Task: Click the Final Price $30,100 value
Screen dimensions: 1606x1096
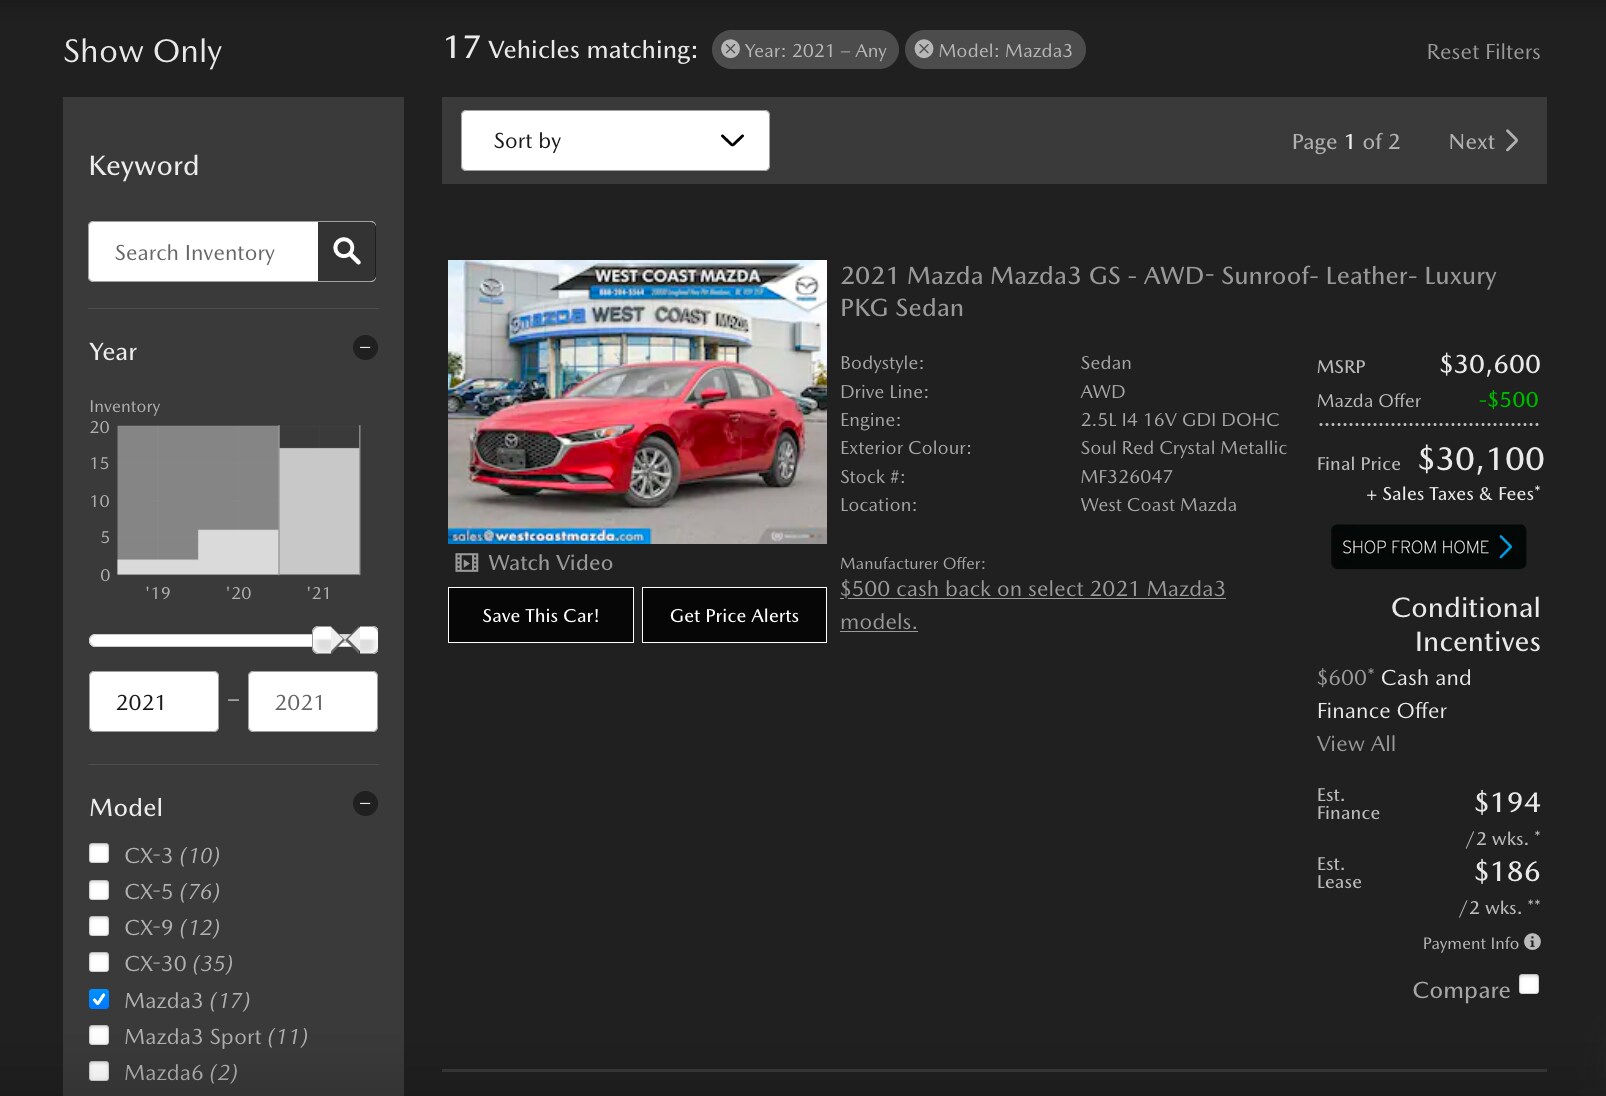Action: click(1481, 459)
